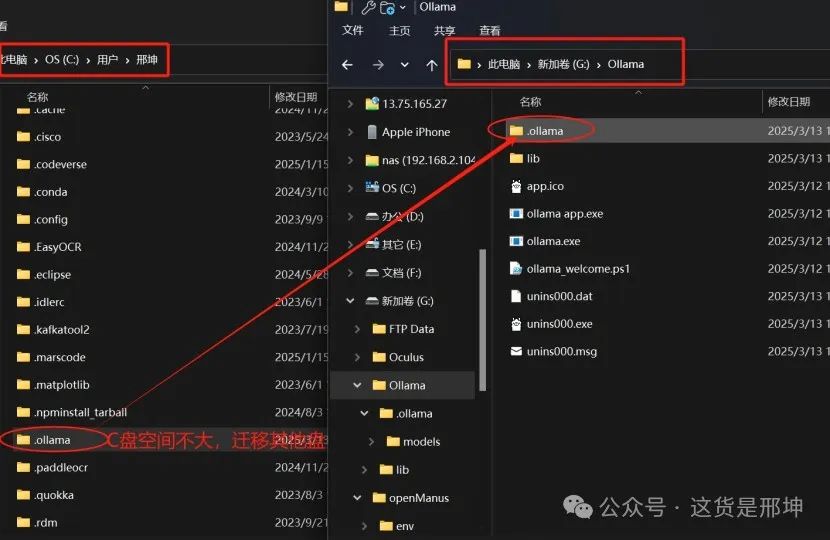Select .EasyOCR folder in left window
Screen dimensions: 830x540
(x=49, y=247)
